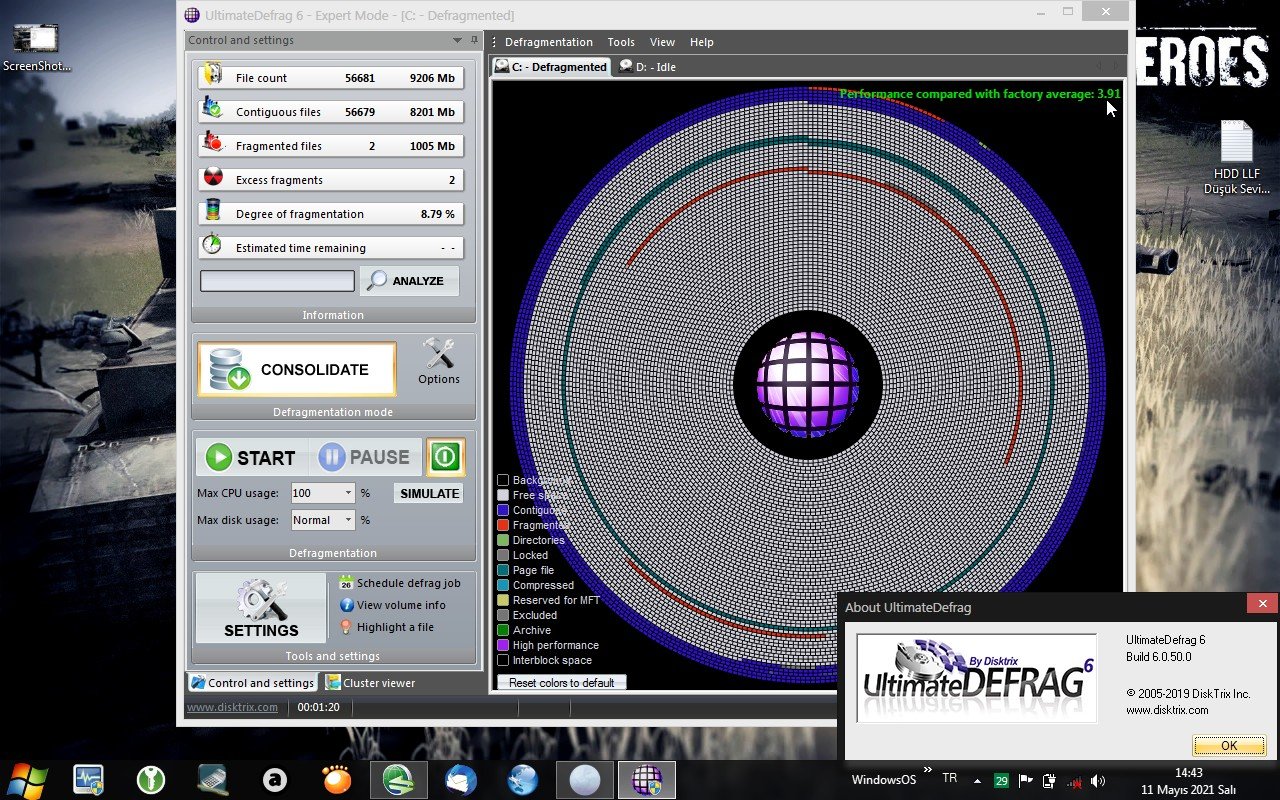Open the resource monitor taskbar icon next to Start
Screen dimensions: 1280x800
pyautogui.click(x=88, y=780)
